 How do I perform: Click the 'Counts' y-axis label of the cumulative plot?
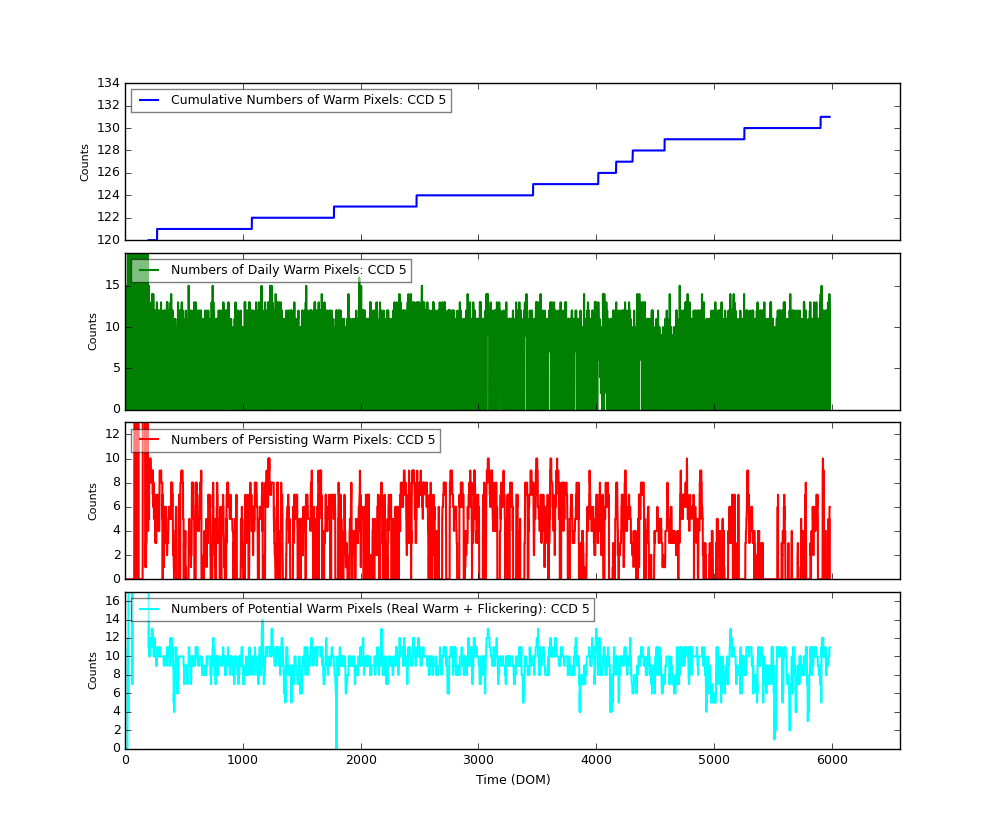tap(84, 163)
